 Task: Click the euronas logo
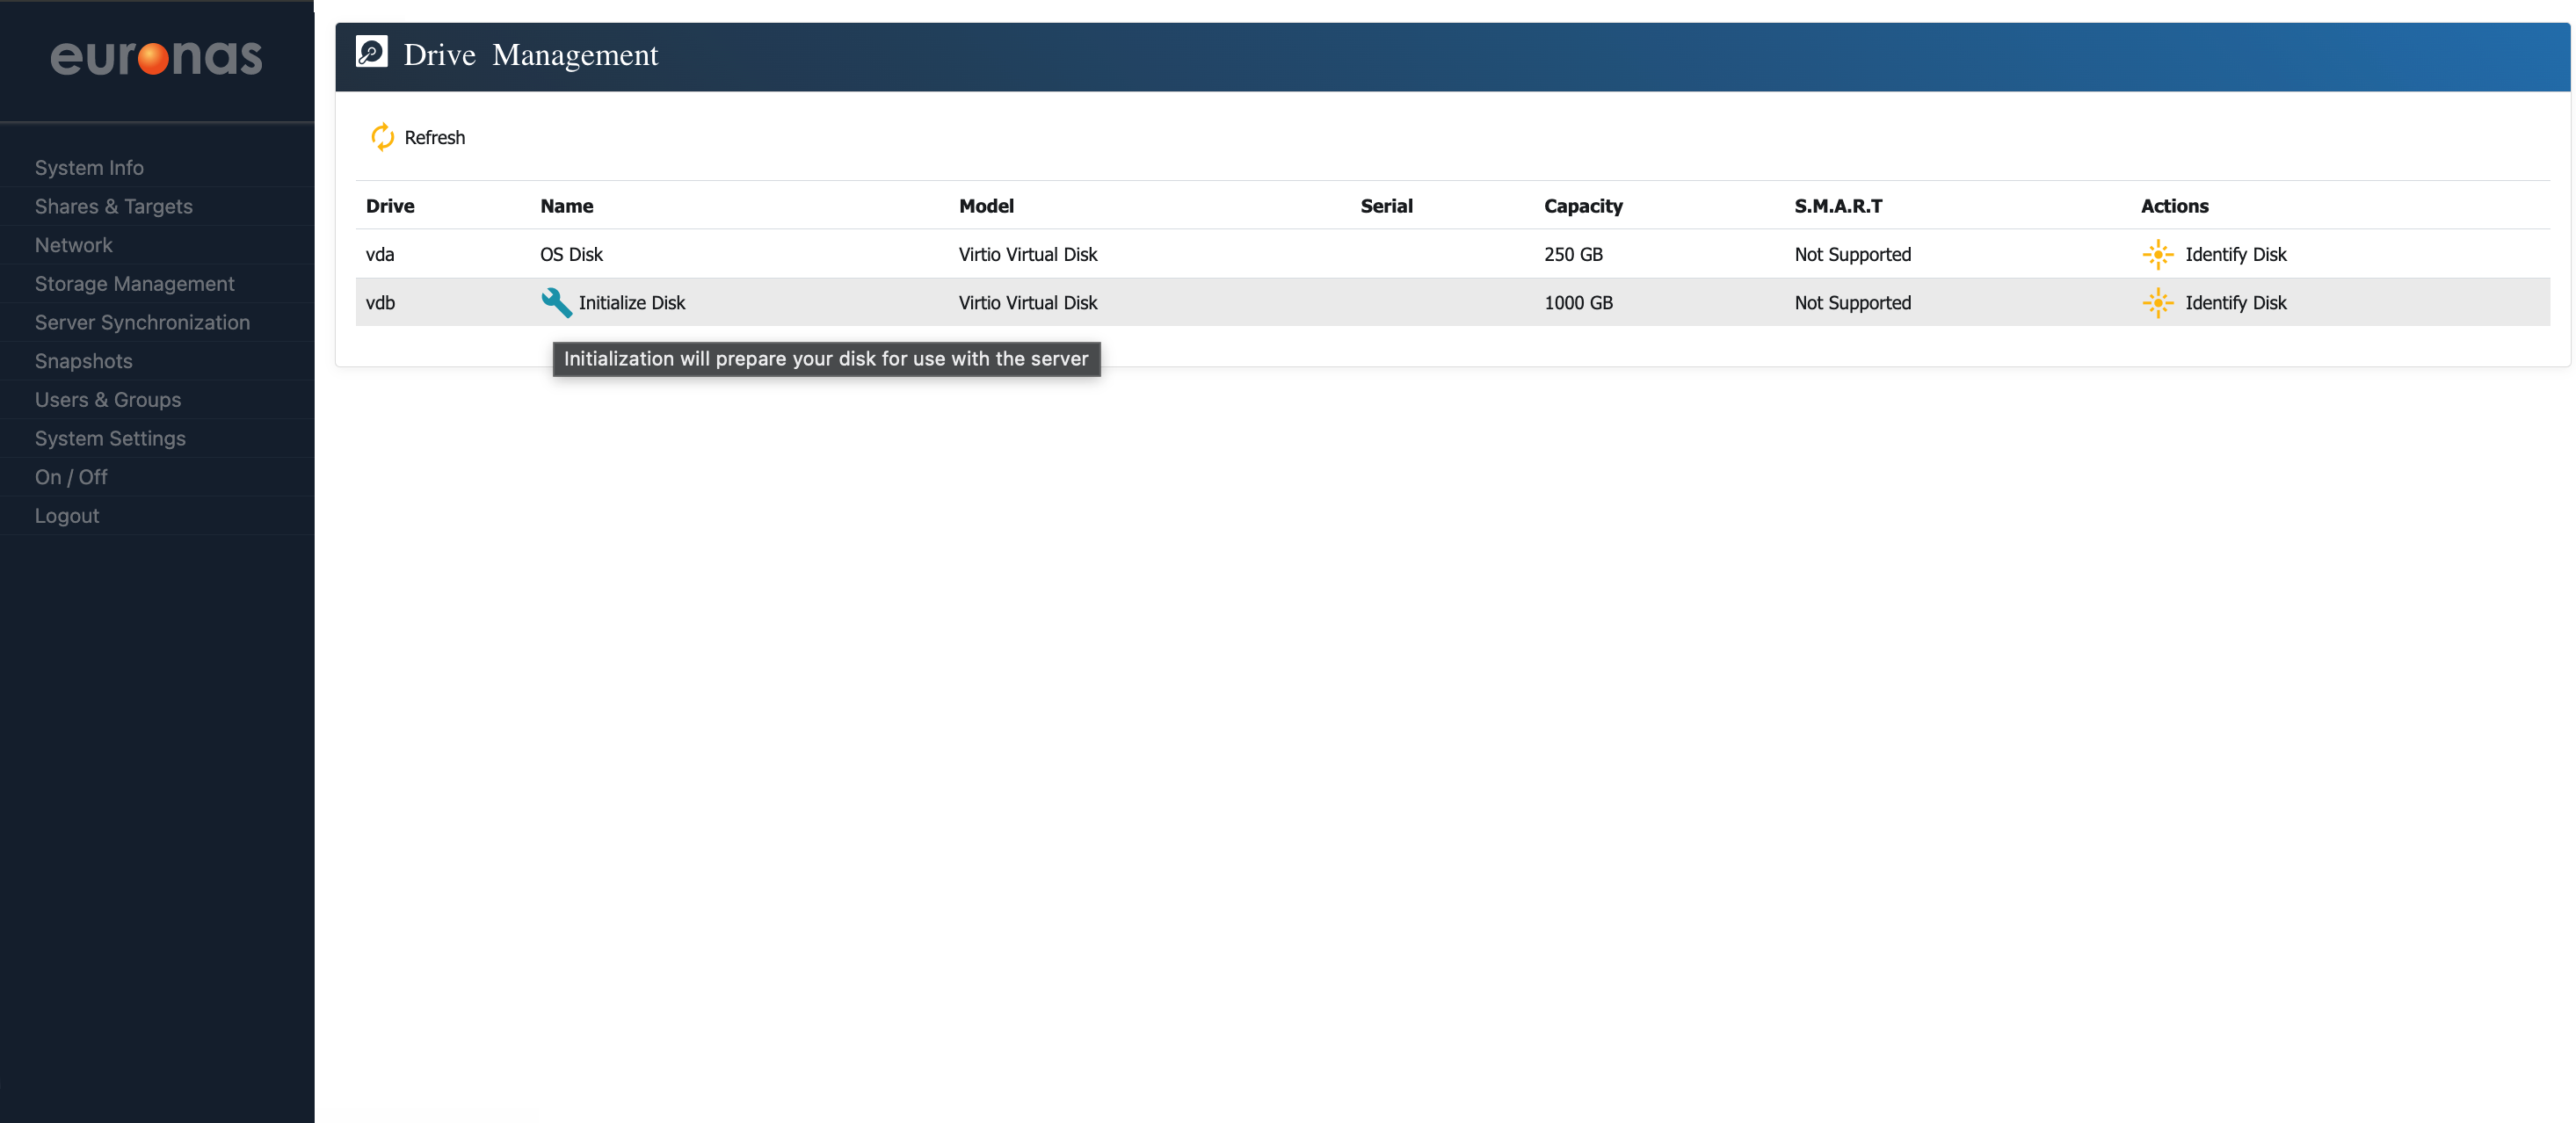[156, 58]
